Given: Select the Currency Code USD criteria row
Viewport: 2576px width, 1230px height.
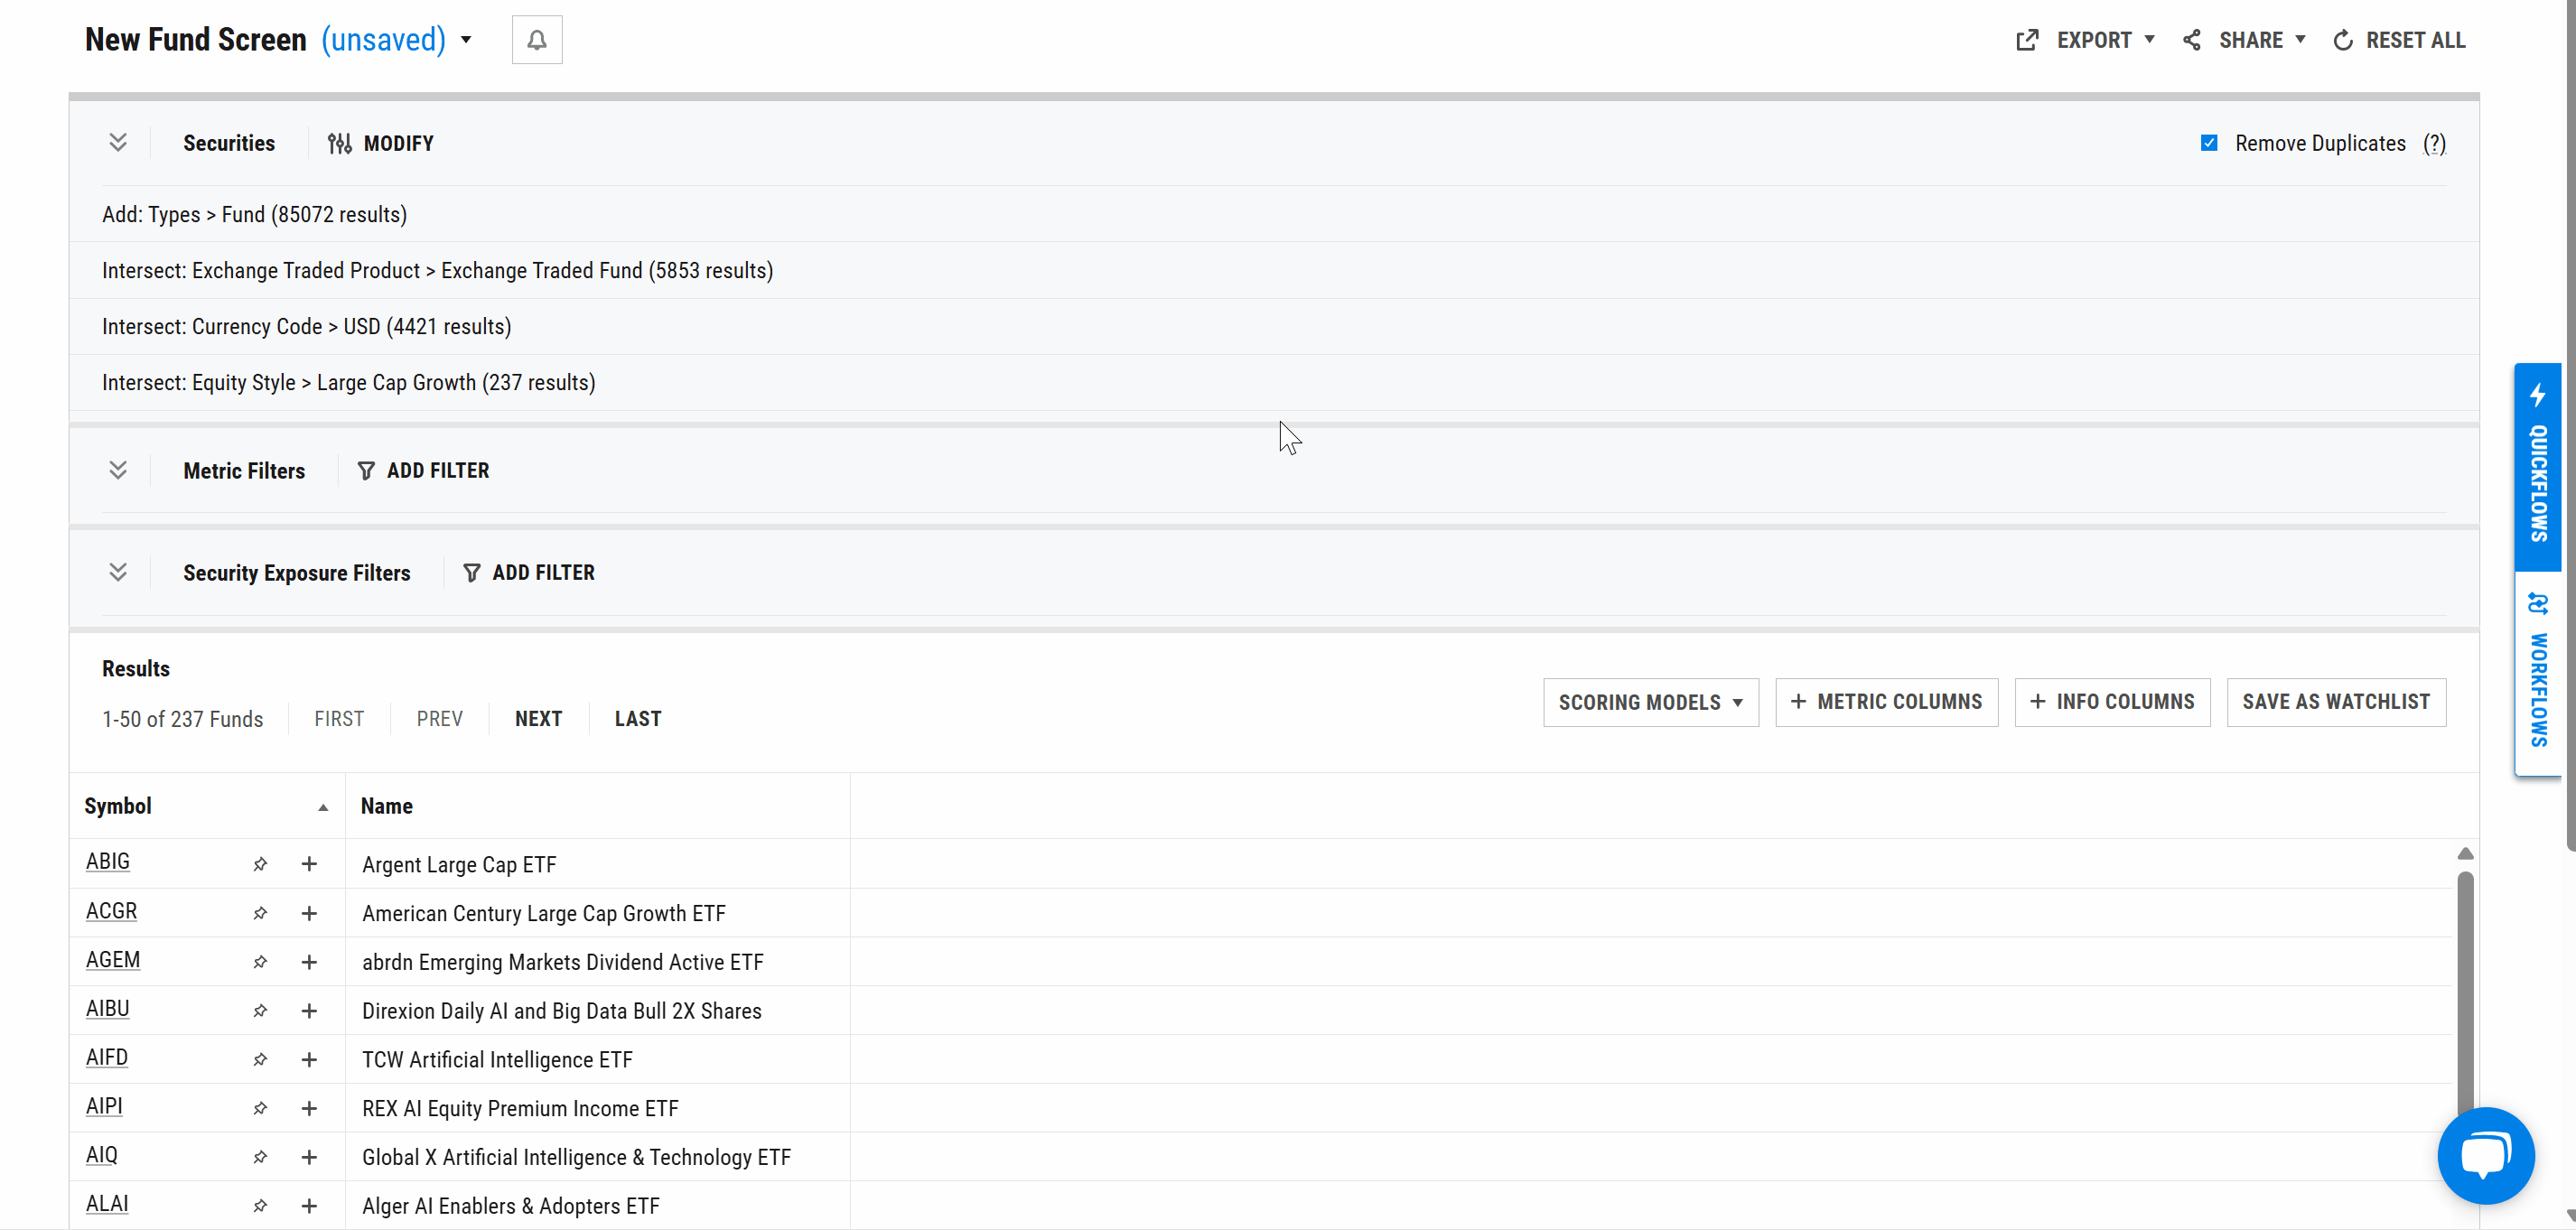Looking at the screenshot, I should 1274,326.
